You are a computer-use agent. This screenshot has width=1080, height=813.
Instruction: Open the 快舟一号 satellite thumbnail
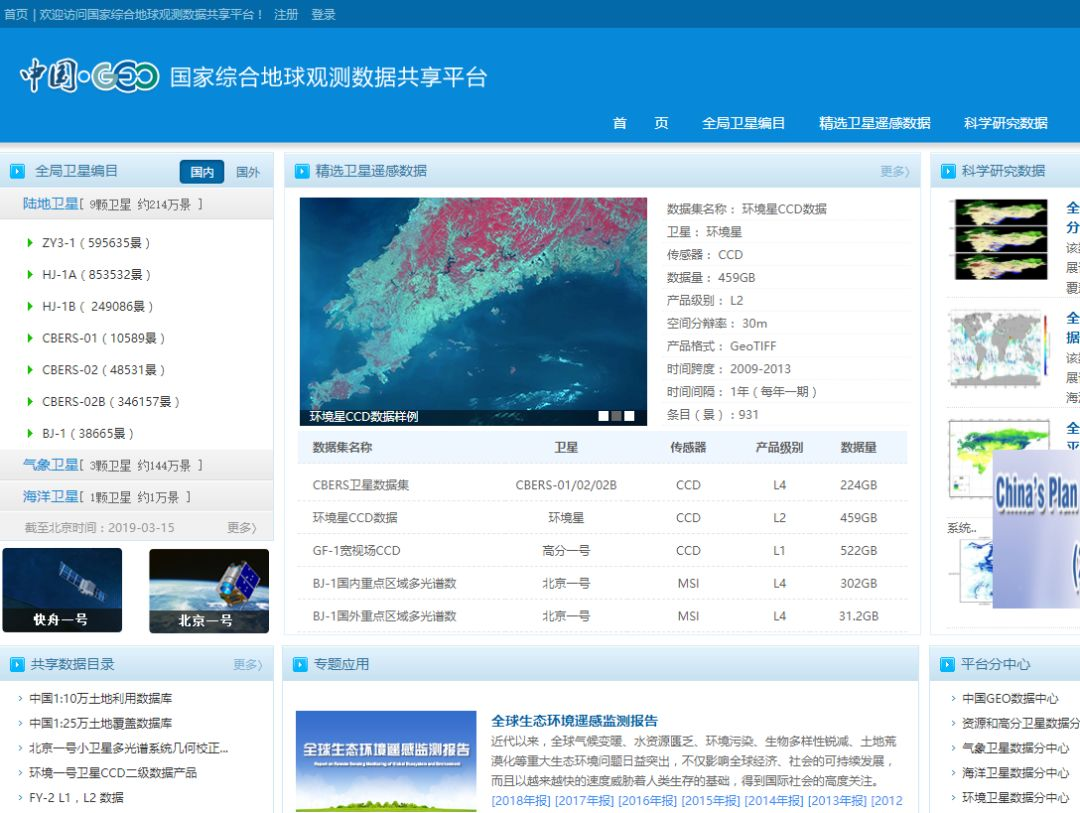pos(62,590)
